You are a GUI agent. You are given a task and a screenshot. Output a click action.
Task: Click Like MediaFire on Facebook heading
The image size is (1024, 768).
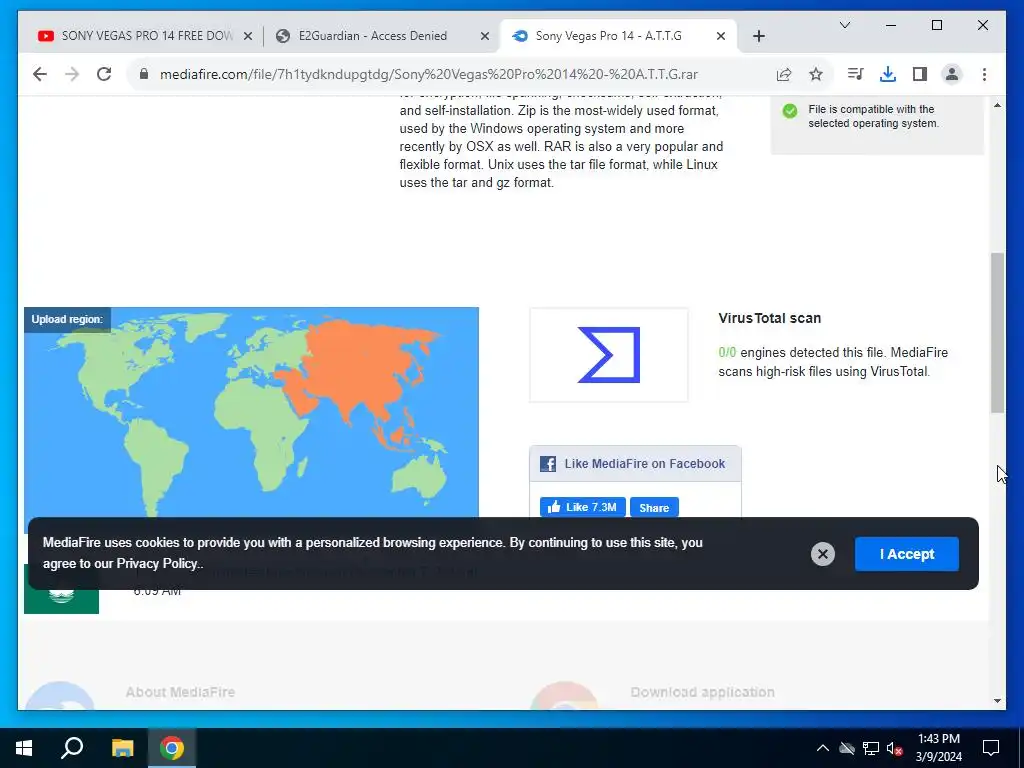click(x=645, y=464)
